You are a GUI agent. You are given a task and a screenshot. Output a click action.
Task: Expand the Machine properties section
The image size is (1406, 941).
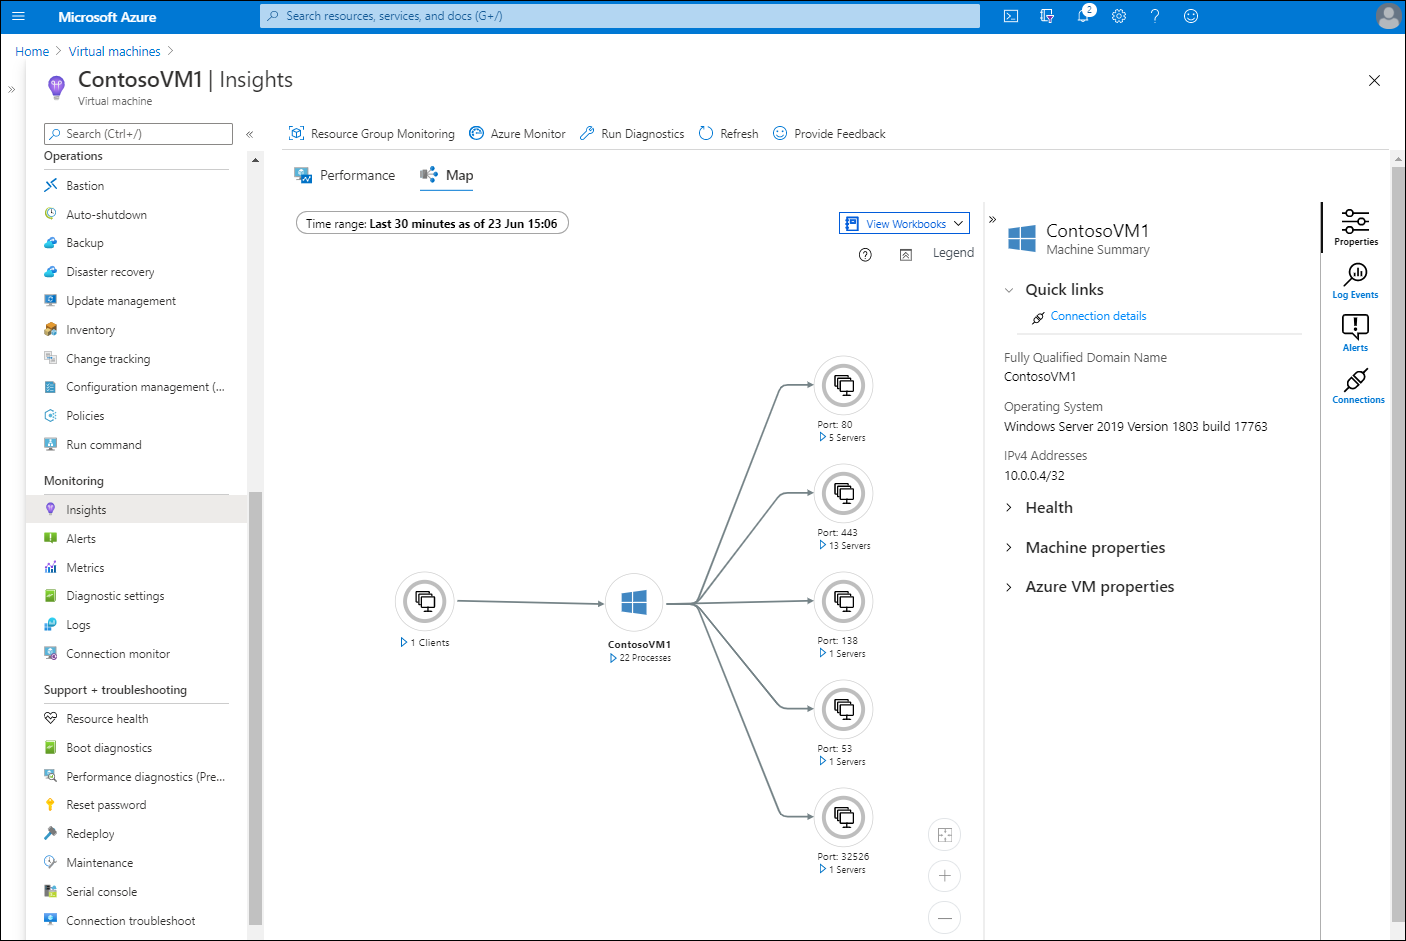(x=1009, y=548)
